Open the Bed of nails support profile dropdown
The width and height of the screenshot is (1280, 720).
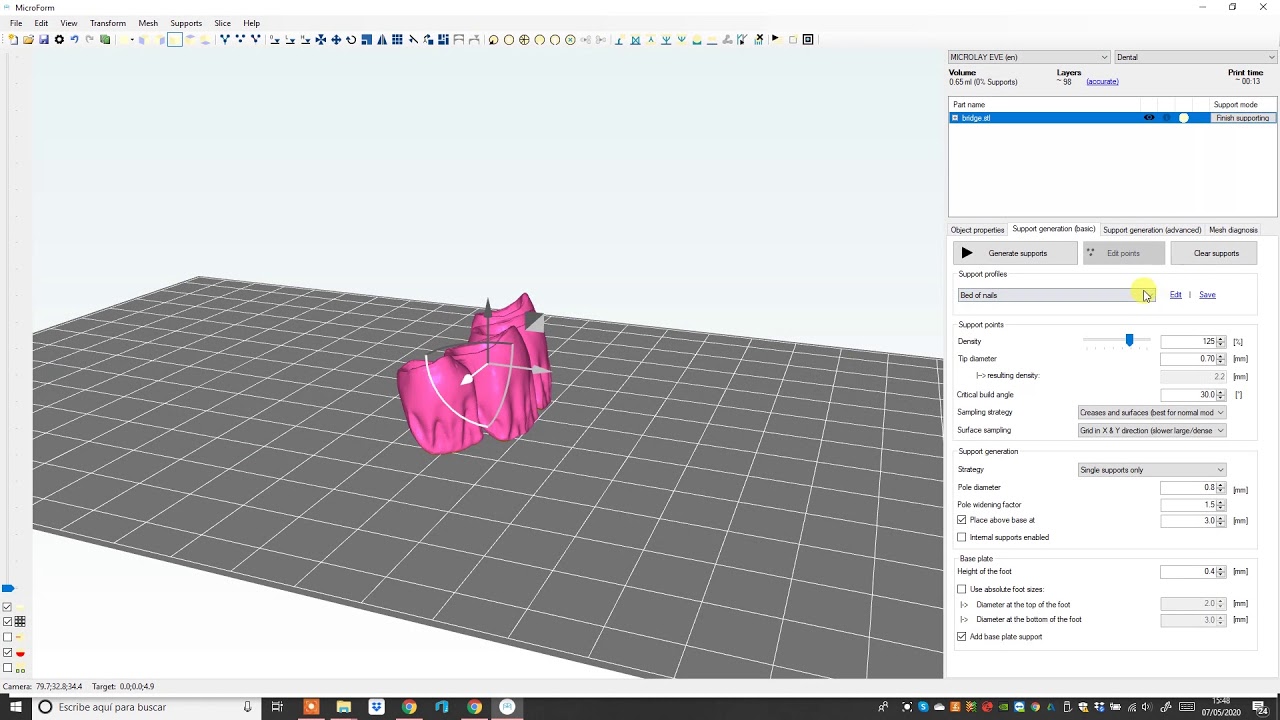(x=1056, y=295)
